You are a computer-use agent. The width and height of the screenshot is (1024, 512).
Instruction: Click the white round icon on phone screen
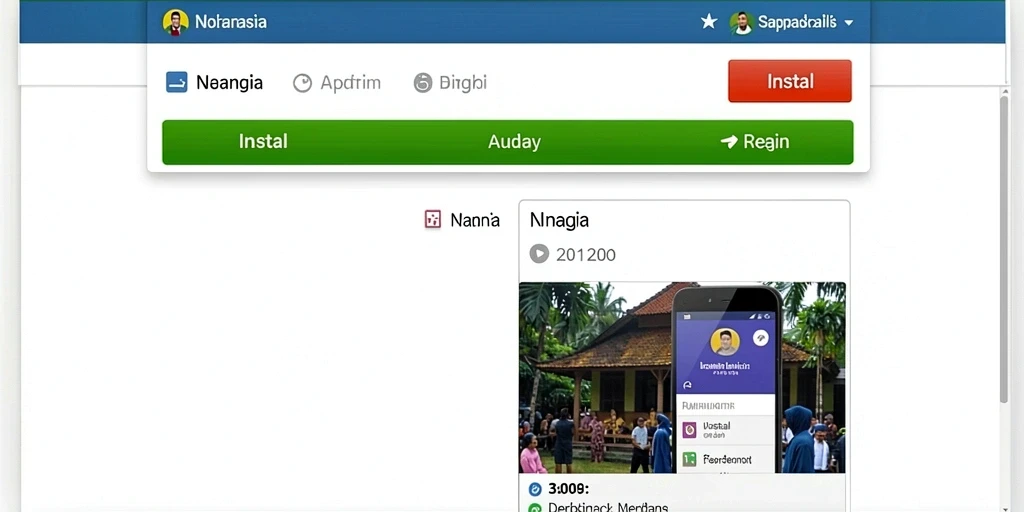tap(761, 338)
